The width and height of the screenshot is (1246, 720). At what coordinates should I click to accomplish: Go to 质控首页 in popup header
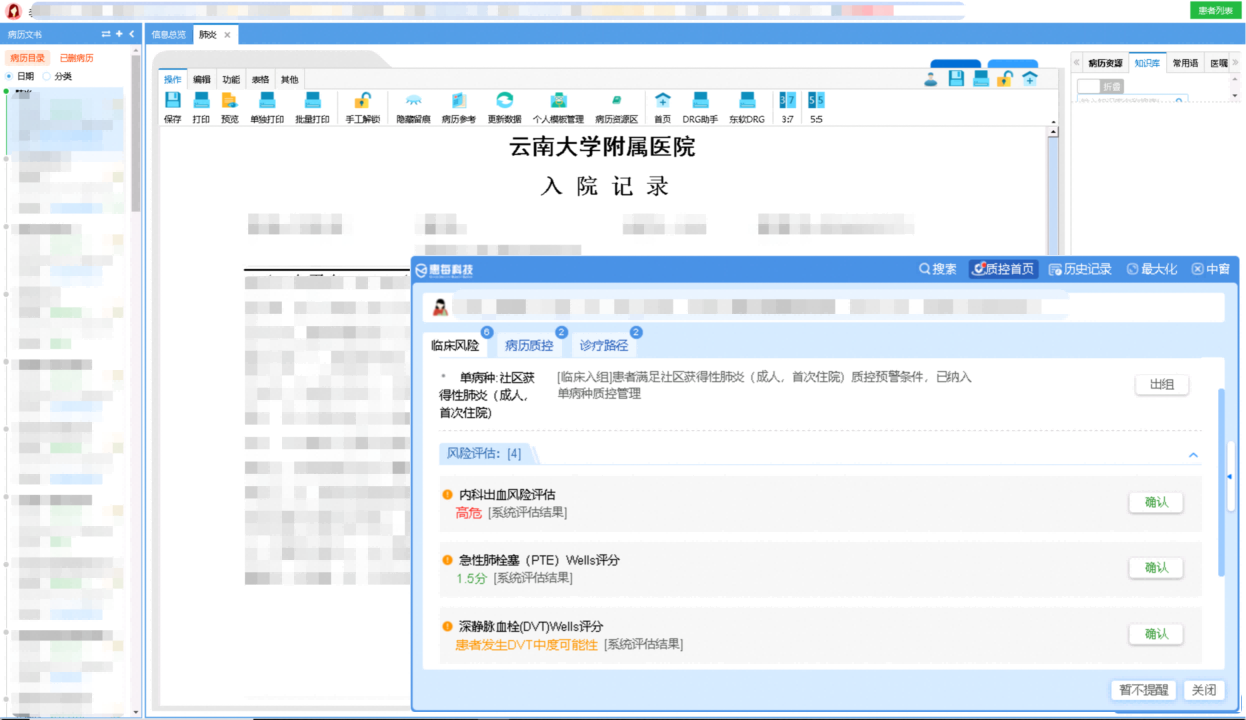click(x=1003, y=269)
